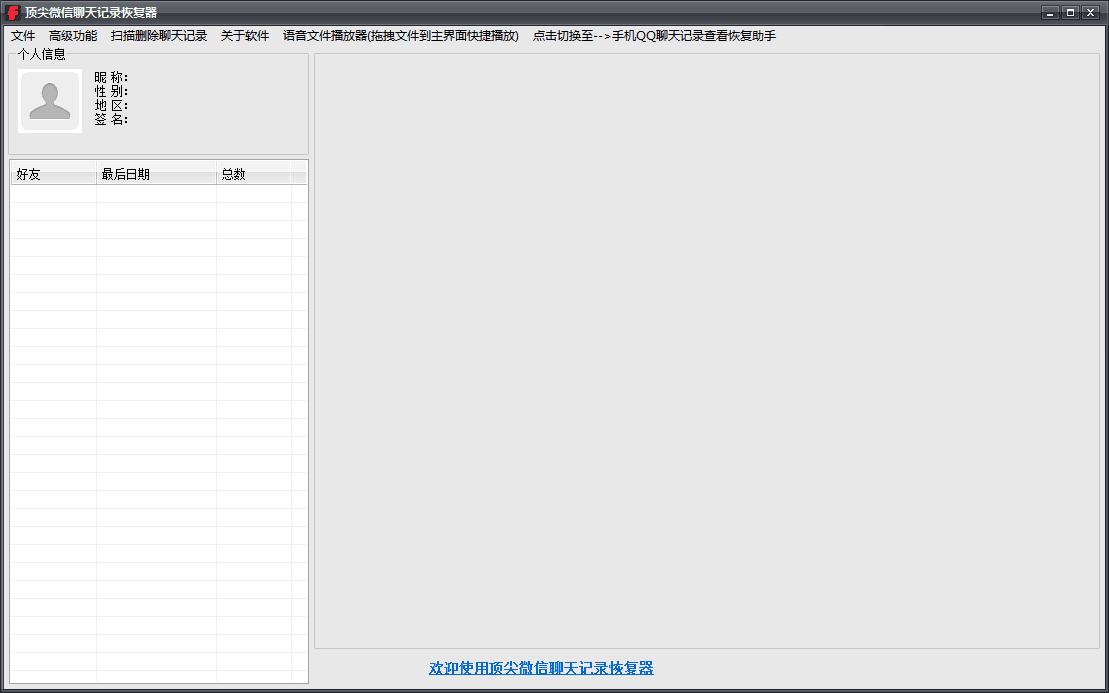Close the 顶尖微信聊天记录恢复器 window

tap(1090, 13)
